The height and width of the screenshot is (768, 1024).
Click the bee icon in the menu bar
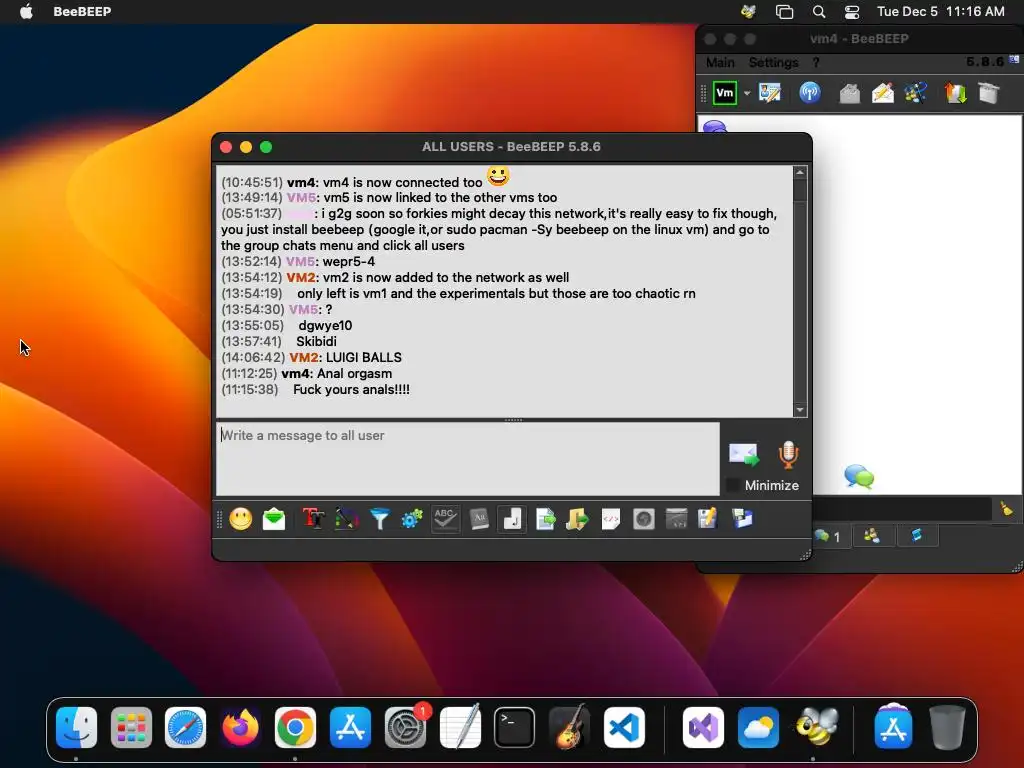click(x=748, y=11)
